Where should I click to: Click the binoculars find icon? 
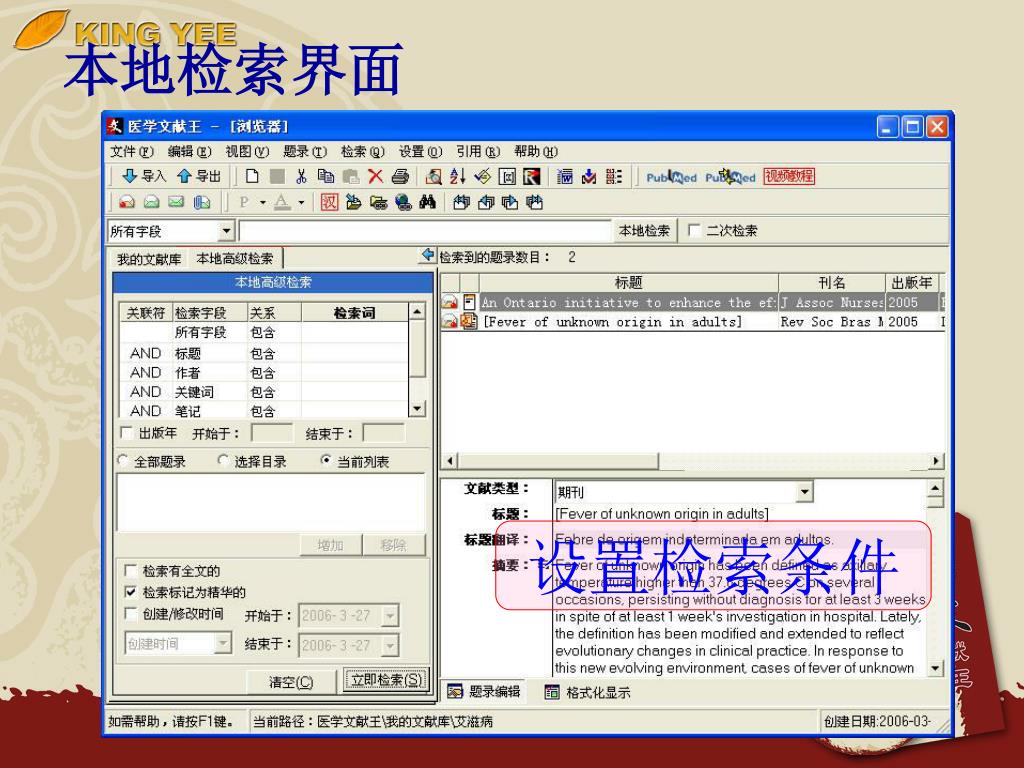coord(428,202)
